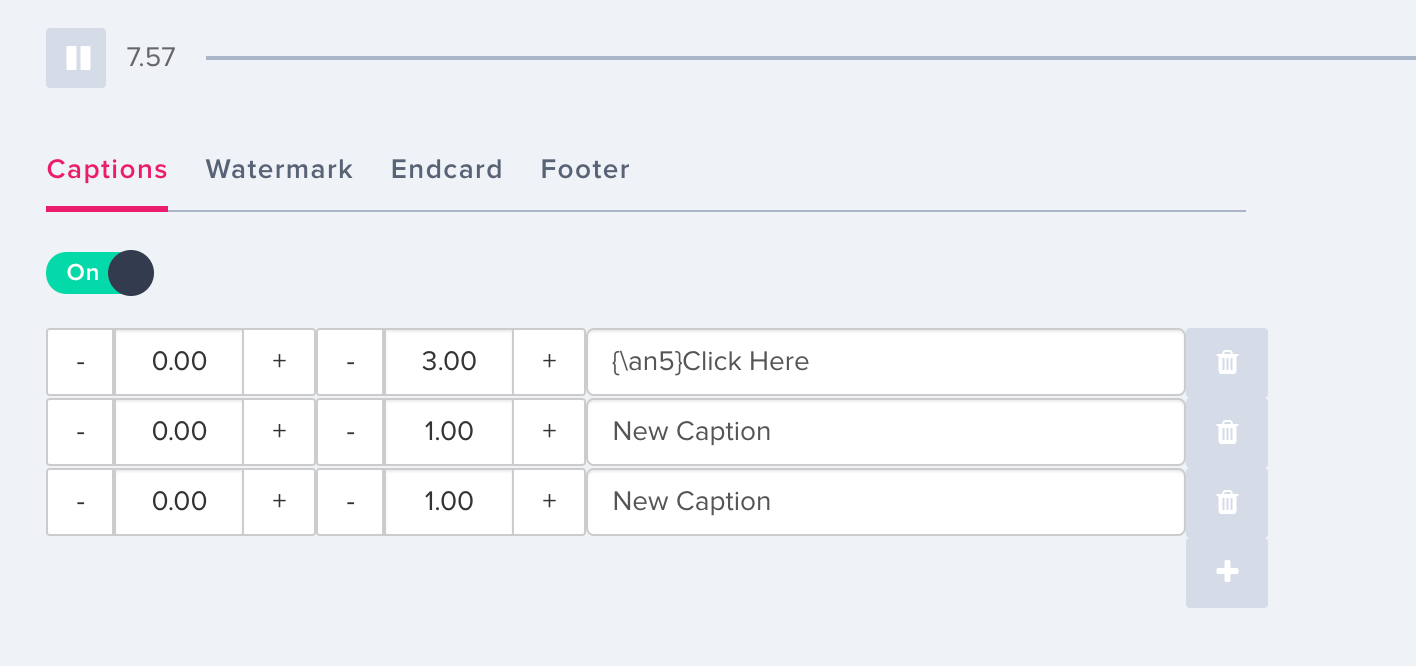
Task: Switch to the Watermark tab
Action: click(x=279, y=169)
